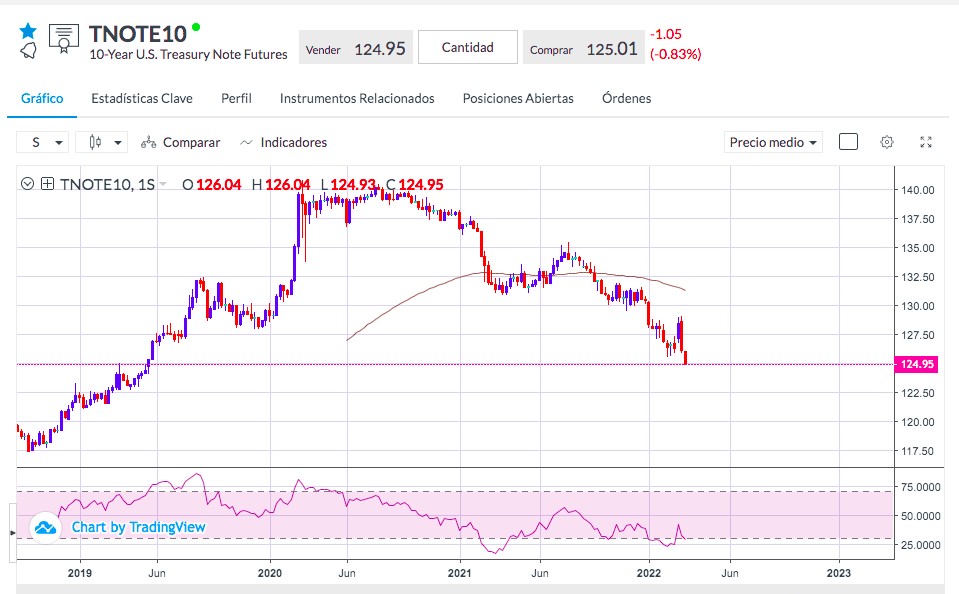The image size is (959, 594).
Task: Click the 124.95 current price label
Action: pos(916,364)
